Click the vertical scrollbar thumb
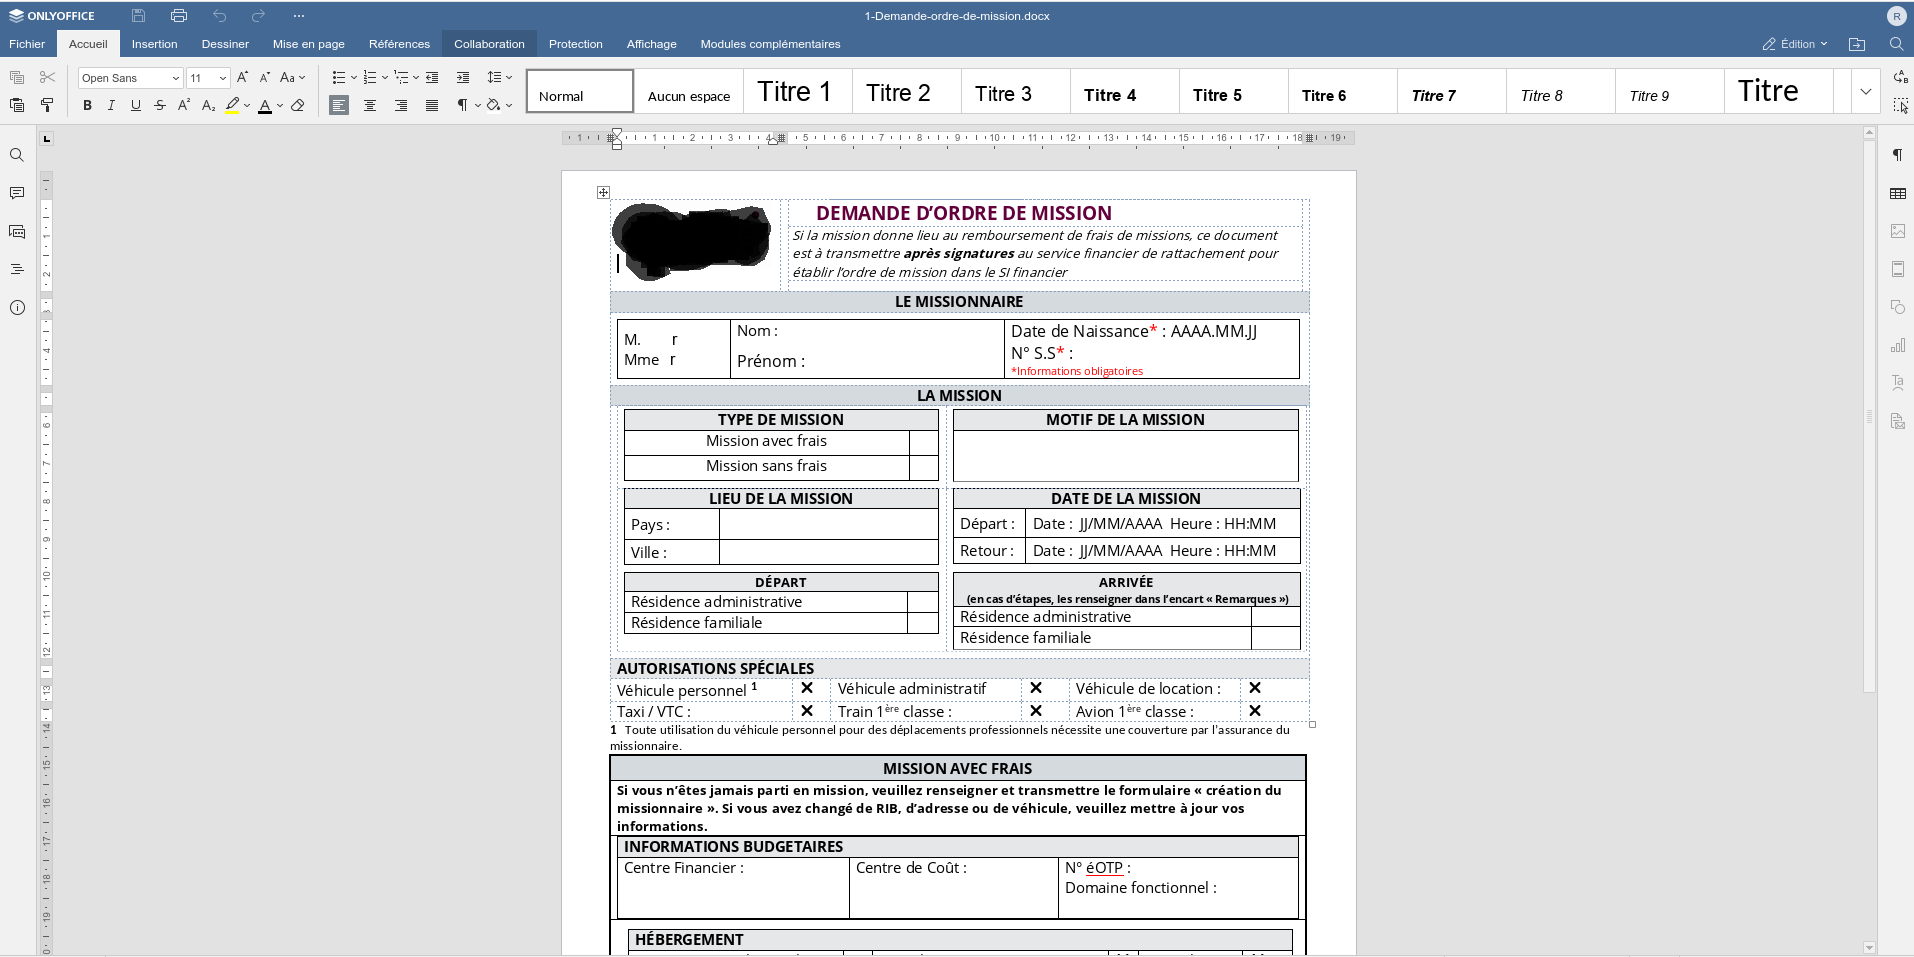The height and width of the screenshot is (957, 1914). click(1869, 416)
